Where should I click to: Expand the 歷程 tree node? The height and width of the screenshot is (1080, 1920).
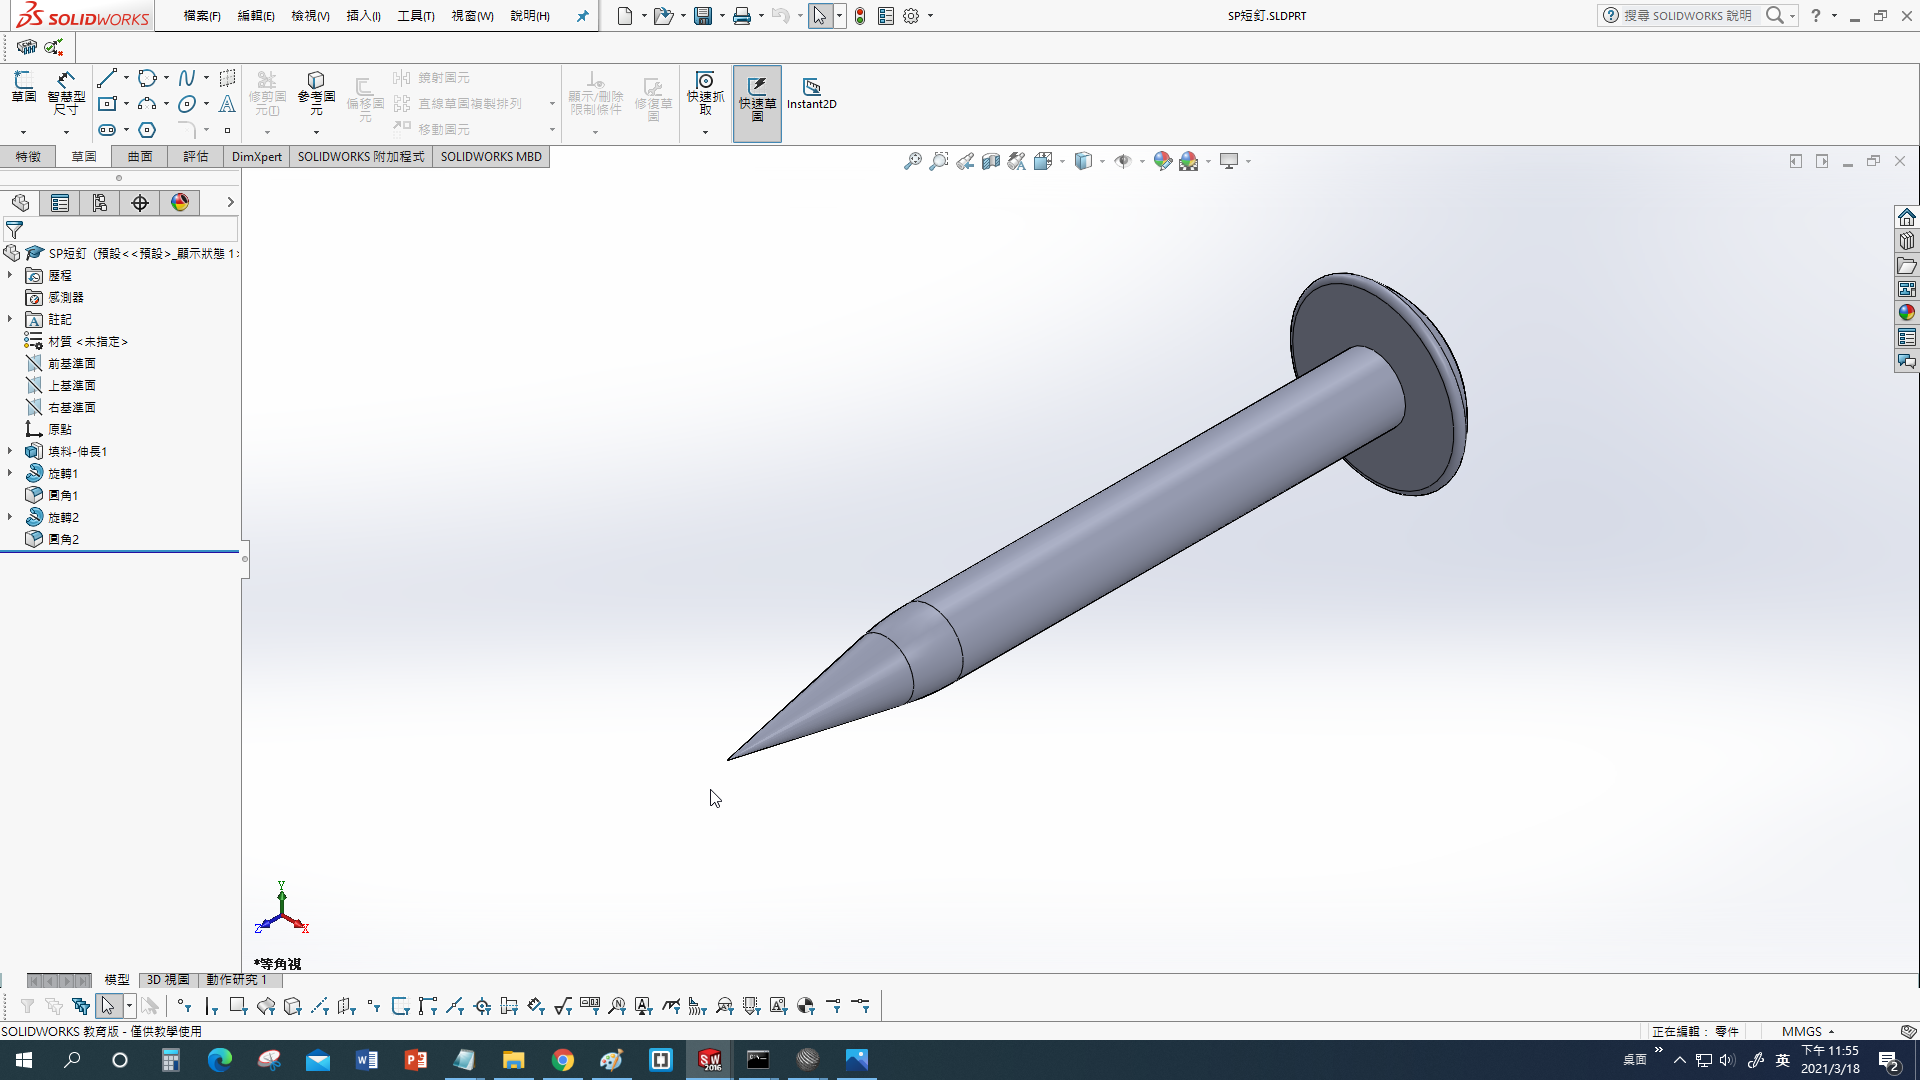(10, 275)
